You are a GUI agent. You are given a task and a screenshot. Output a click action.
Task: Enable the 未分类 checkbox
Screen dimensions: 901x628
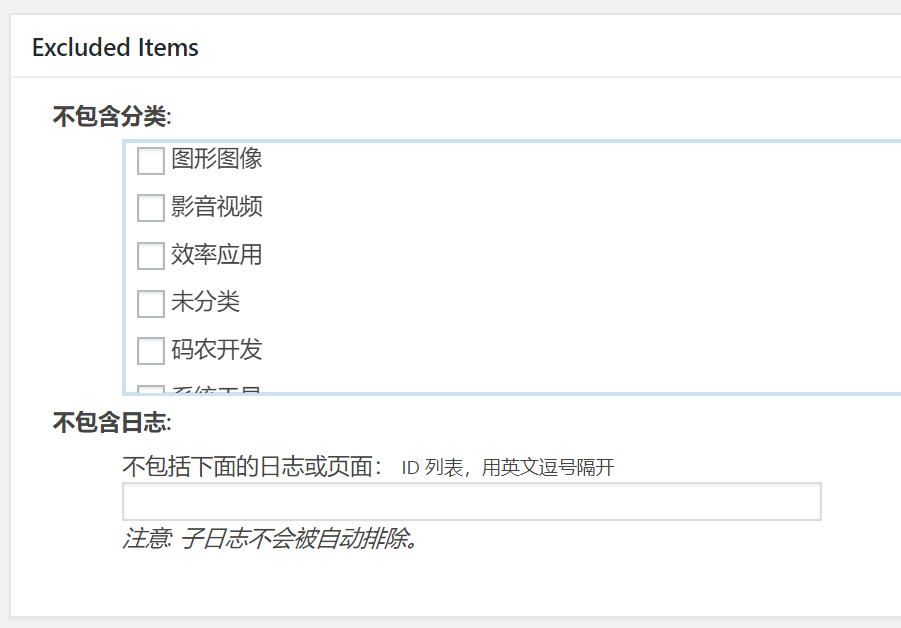tap(150, 303)
